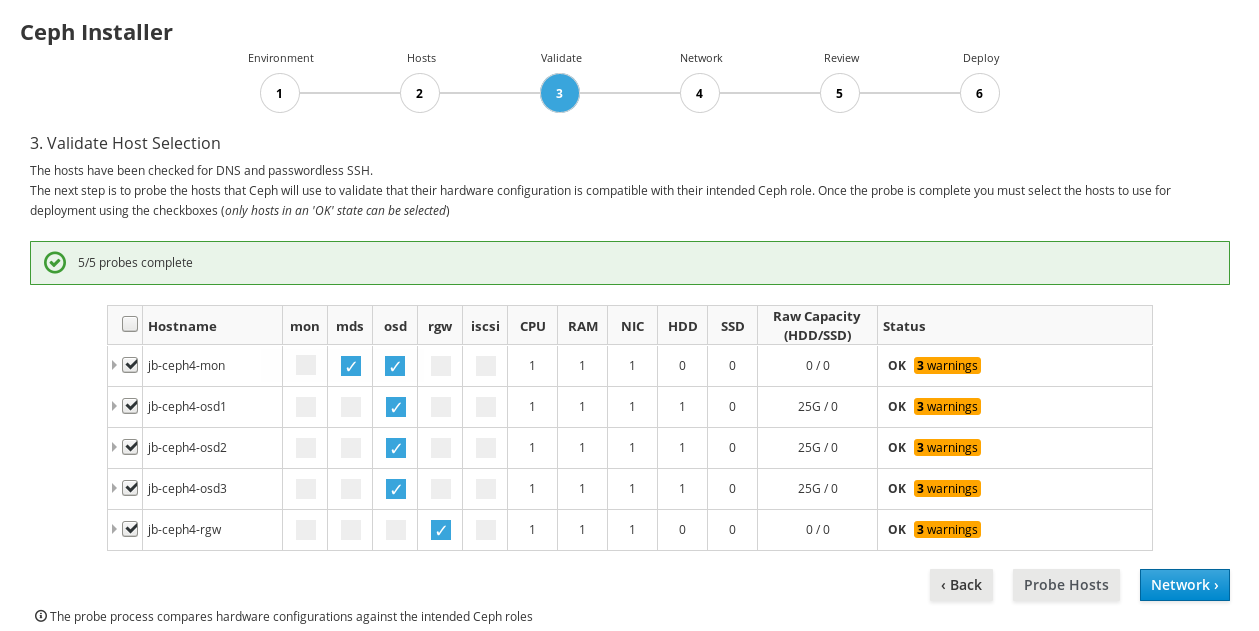Enable the mon role for jb-ceph4-rgw
1259x631 pixels.
[x=306, y=530]
